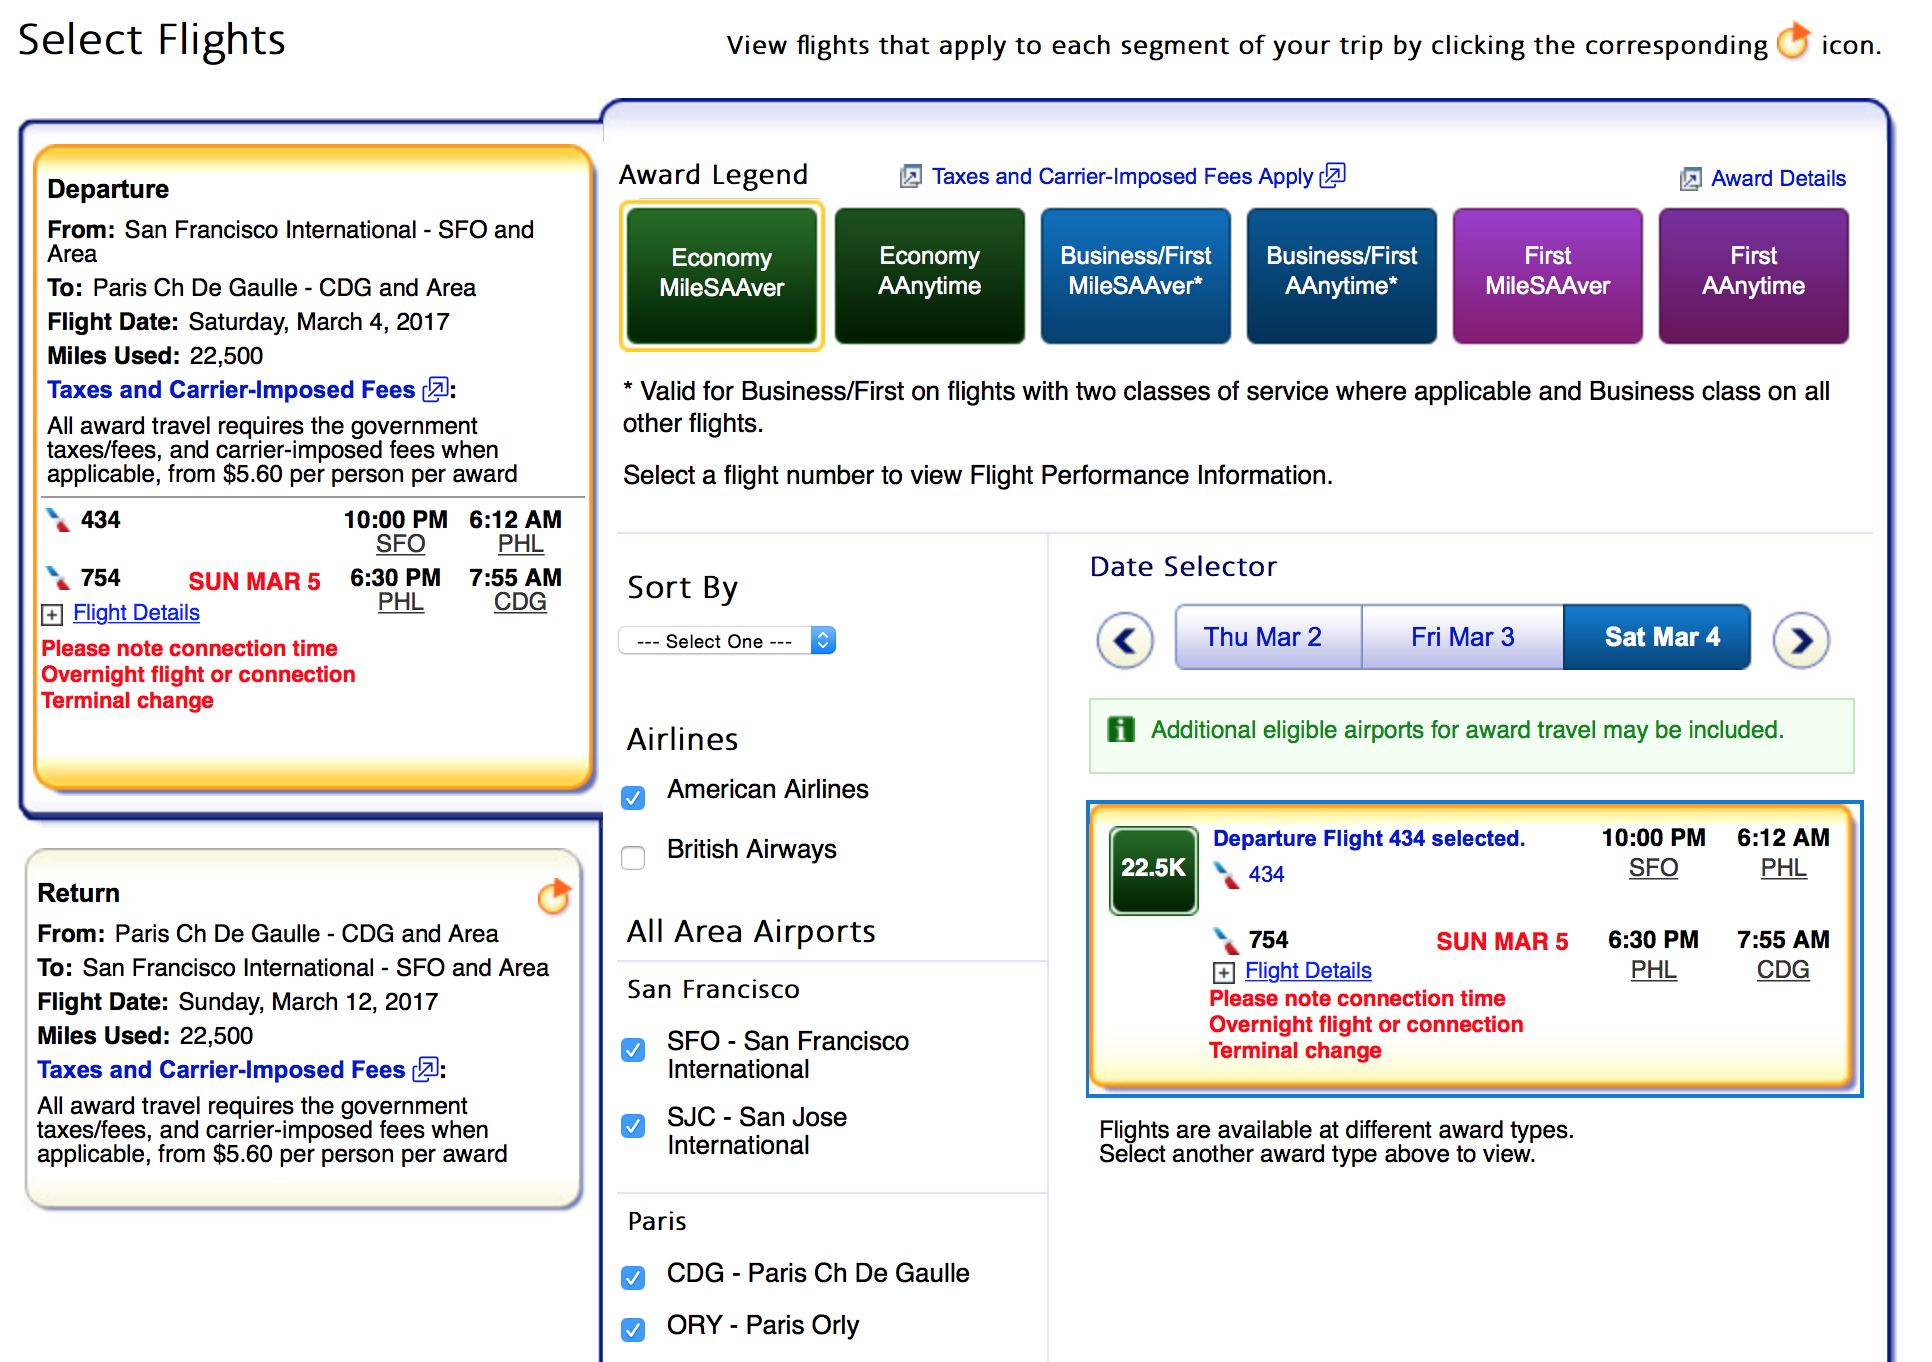Click external icon after Return Taxes Fees link
This screenshot has height=1362, width=1932.
426,1069
